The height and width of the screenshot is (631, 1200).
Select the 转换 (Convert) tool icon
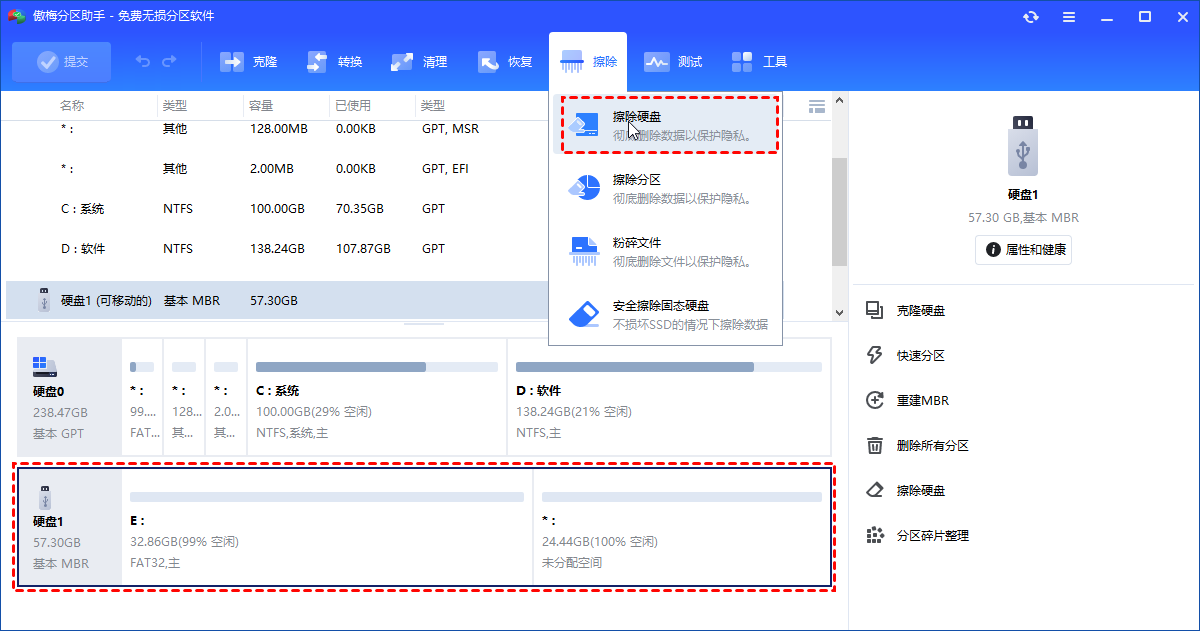coord(333,61)
